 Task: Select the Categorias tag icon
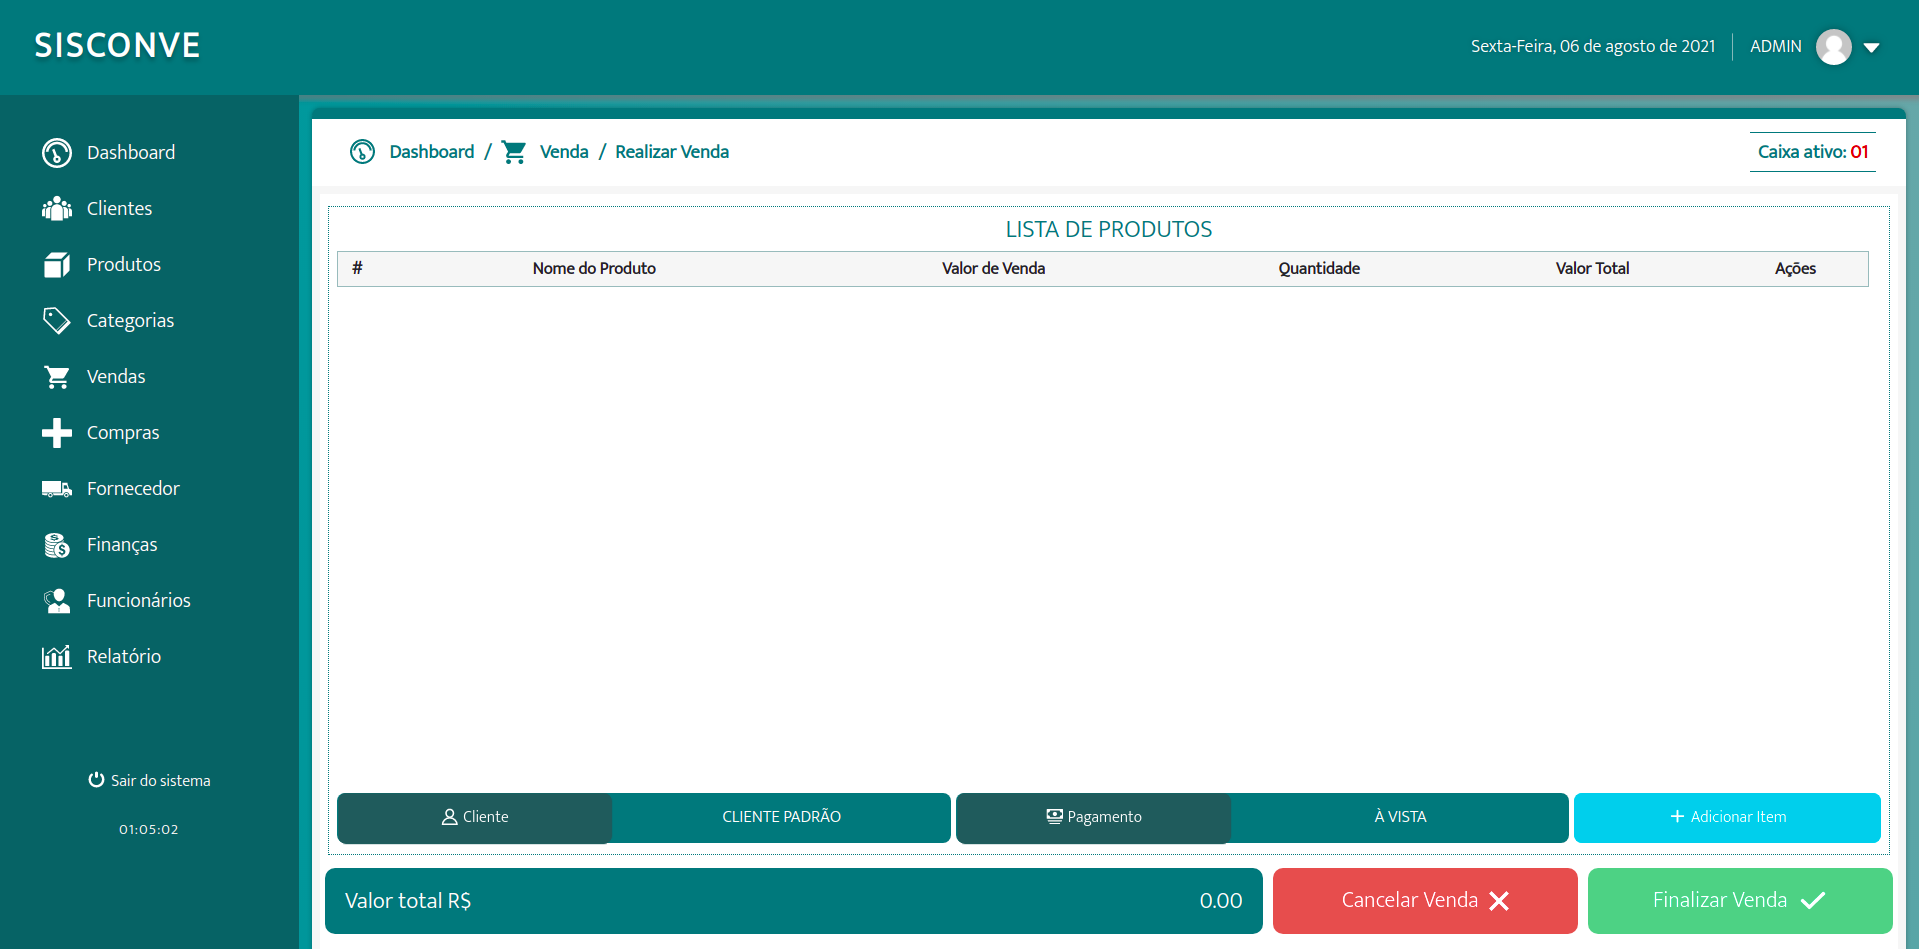point(57,321)
